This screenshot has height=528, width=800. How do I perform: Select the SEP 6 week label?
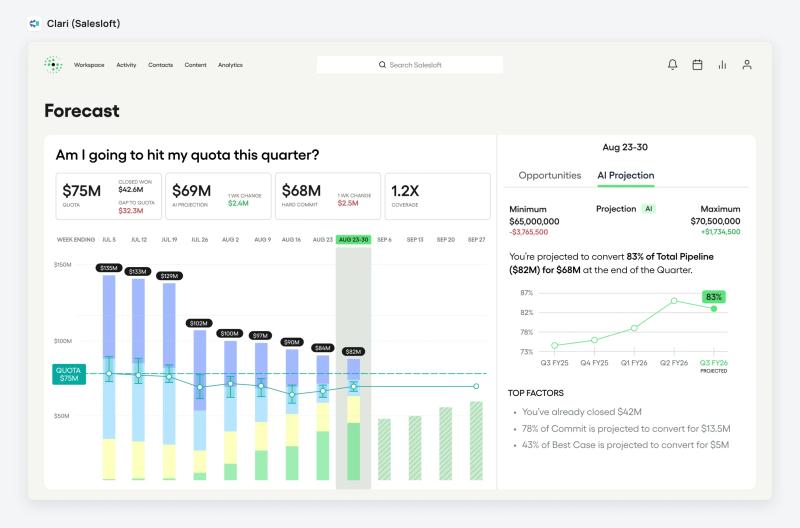(384, 240)
